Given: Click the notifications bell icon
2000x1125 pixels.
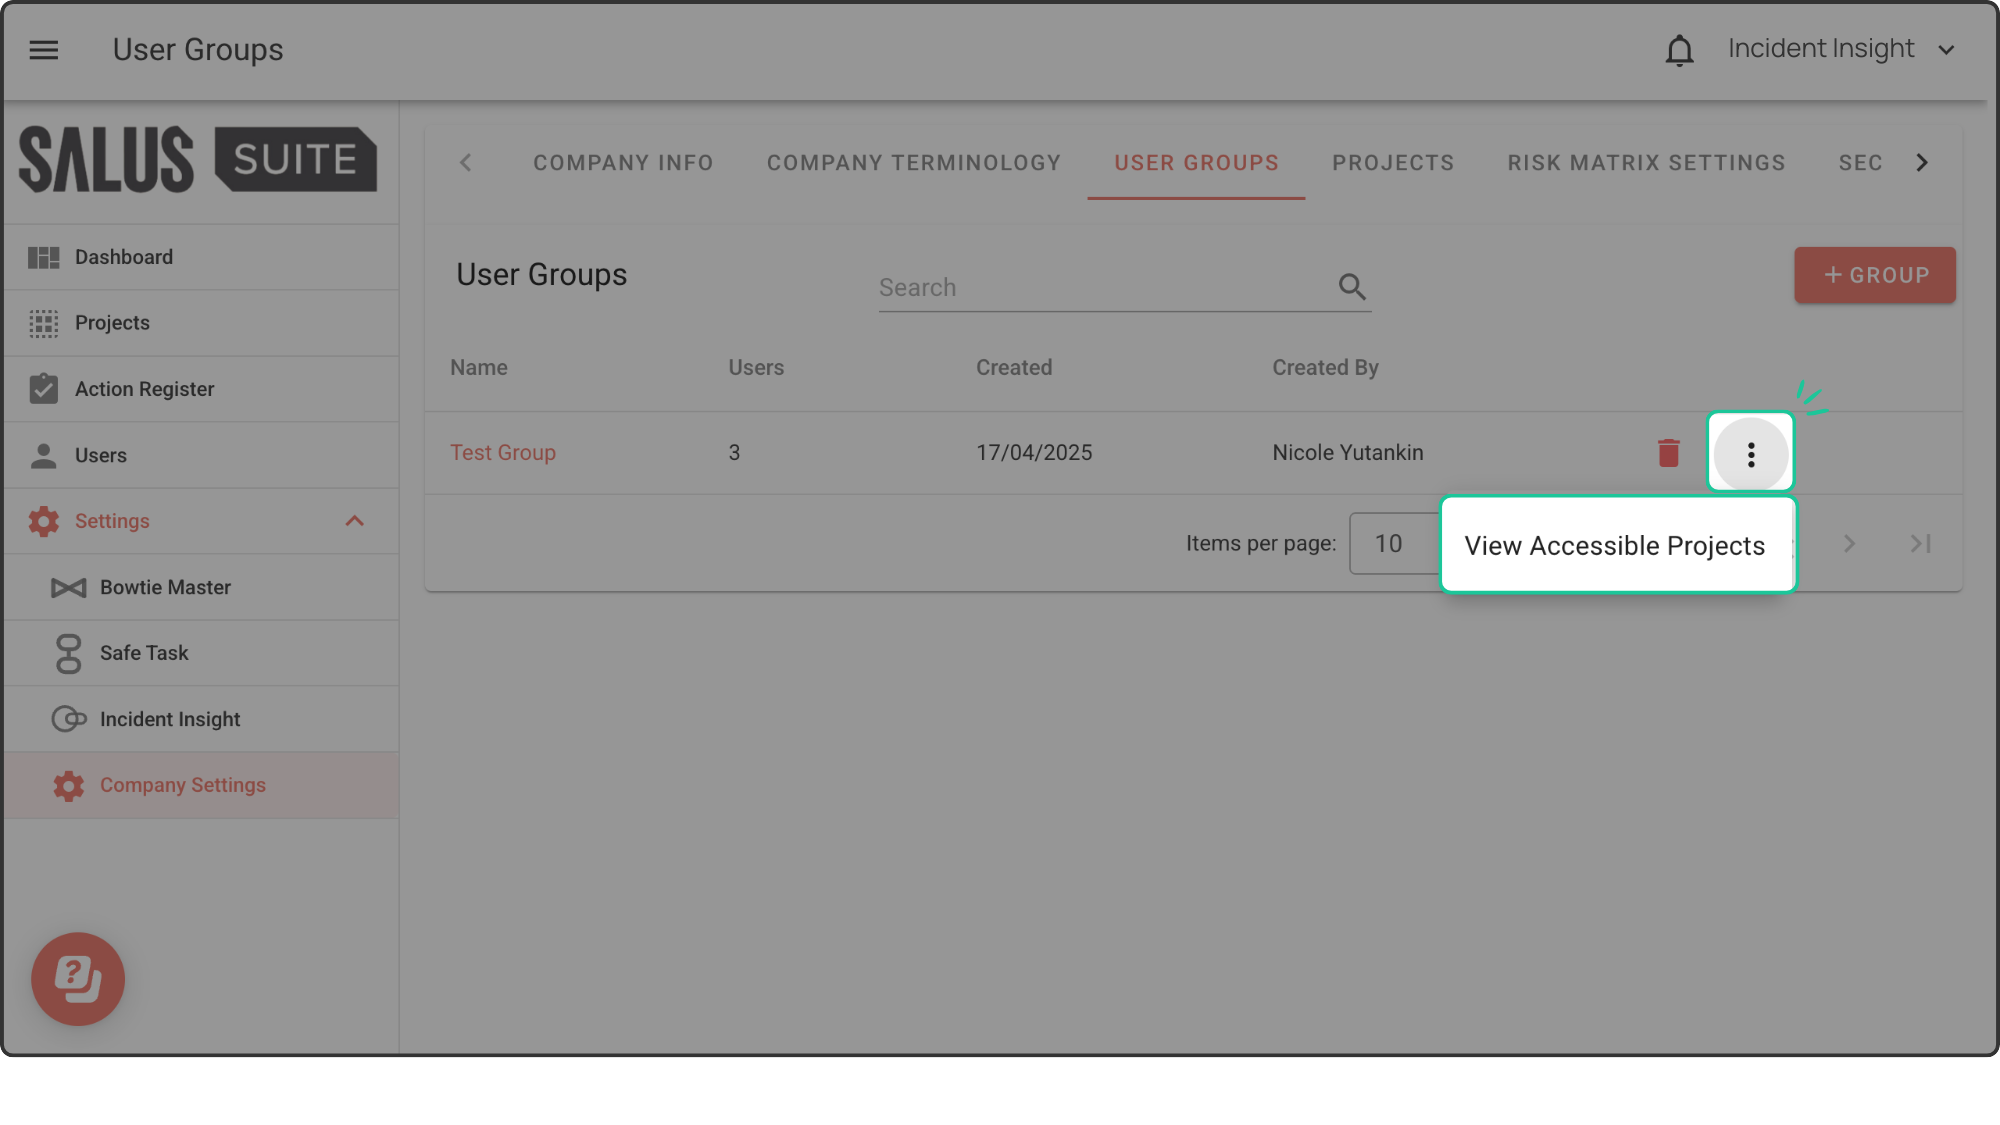Looking at the screenshot, I should click(x=1679, y=50).
